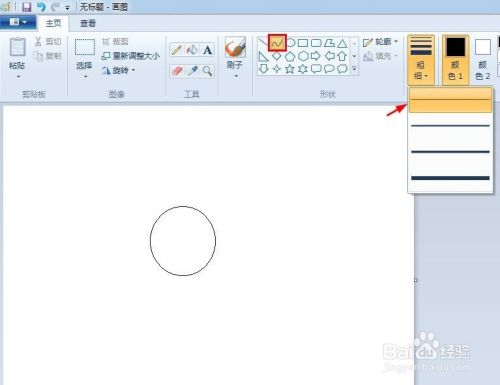Select 颜色 1 black color swatch
This screenshot has width=500, height=385.
455,59
